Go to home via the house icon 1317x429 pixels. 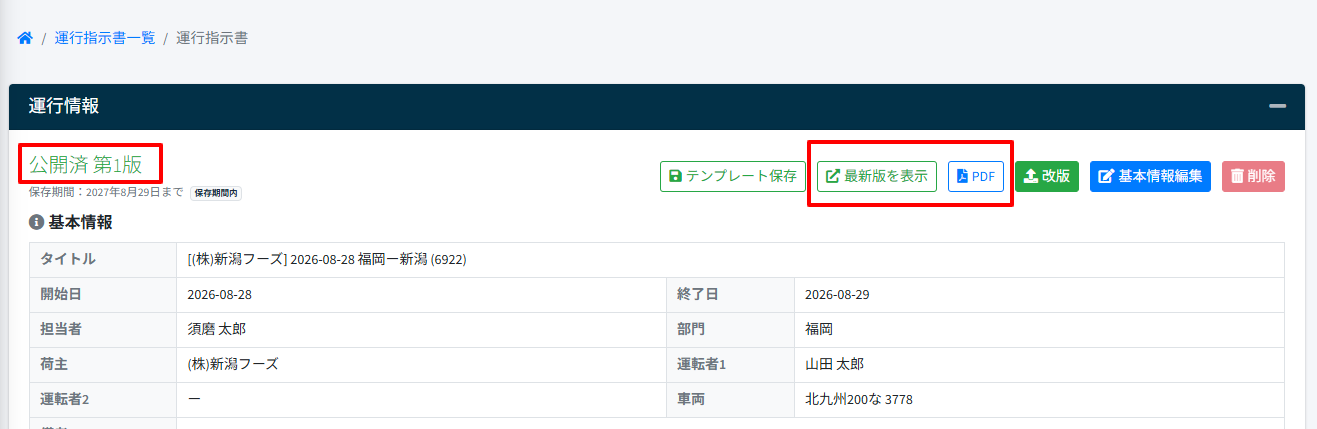click(25, 38)
